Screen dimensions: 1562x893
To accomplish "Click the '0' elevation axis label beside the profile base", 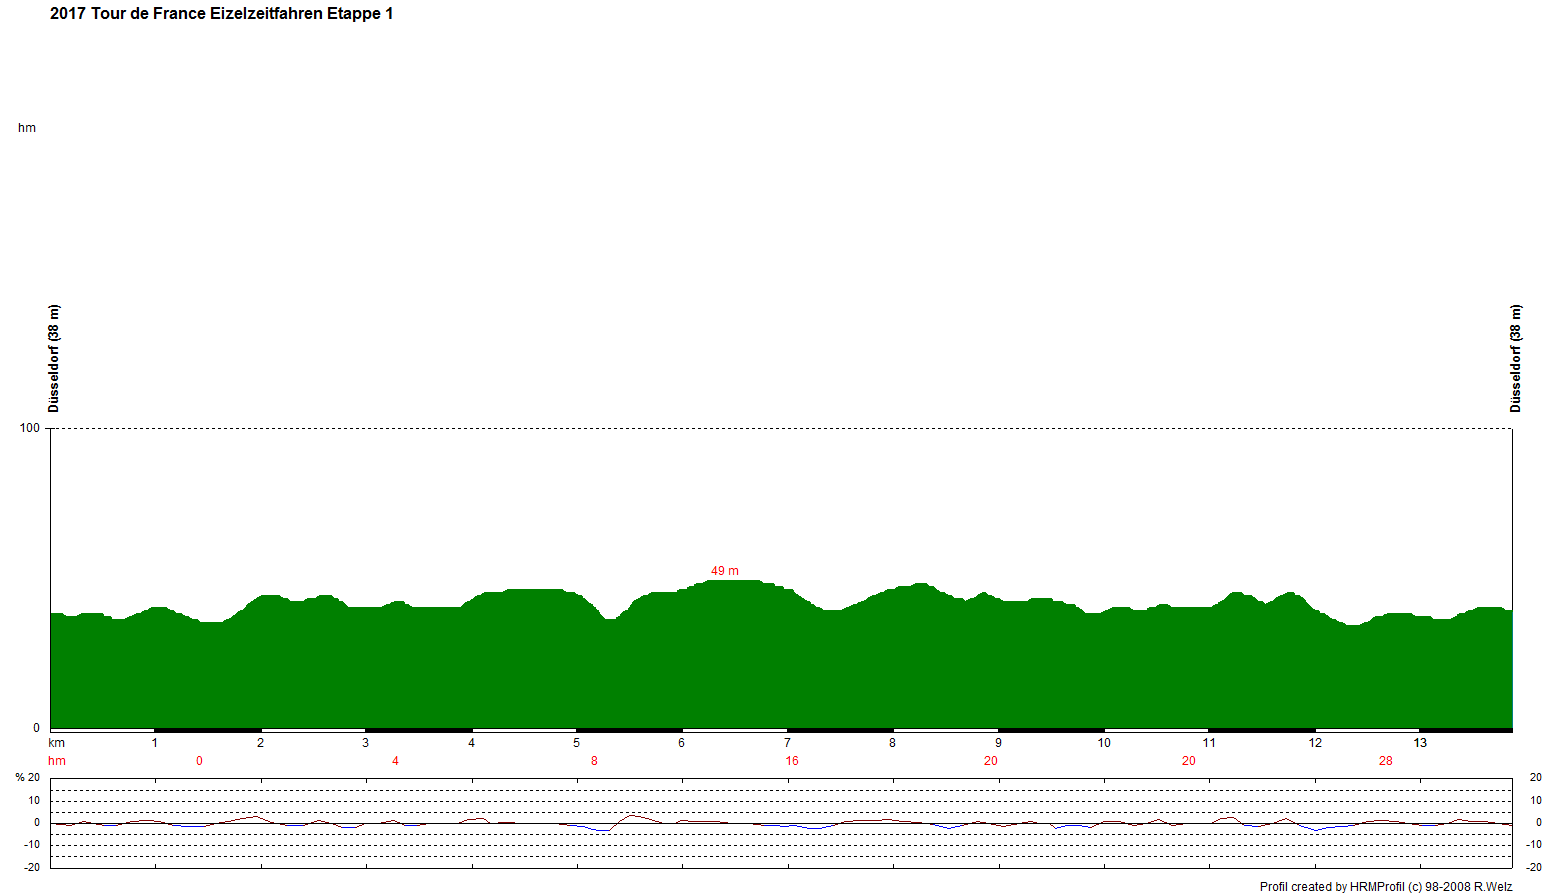I will [x=37, y=728].
